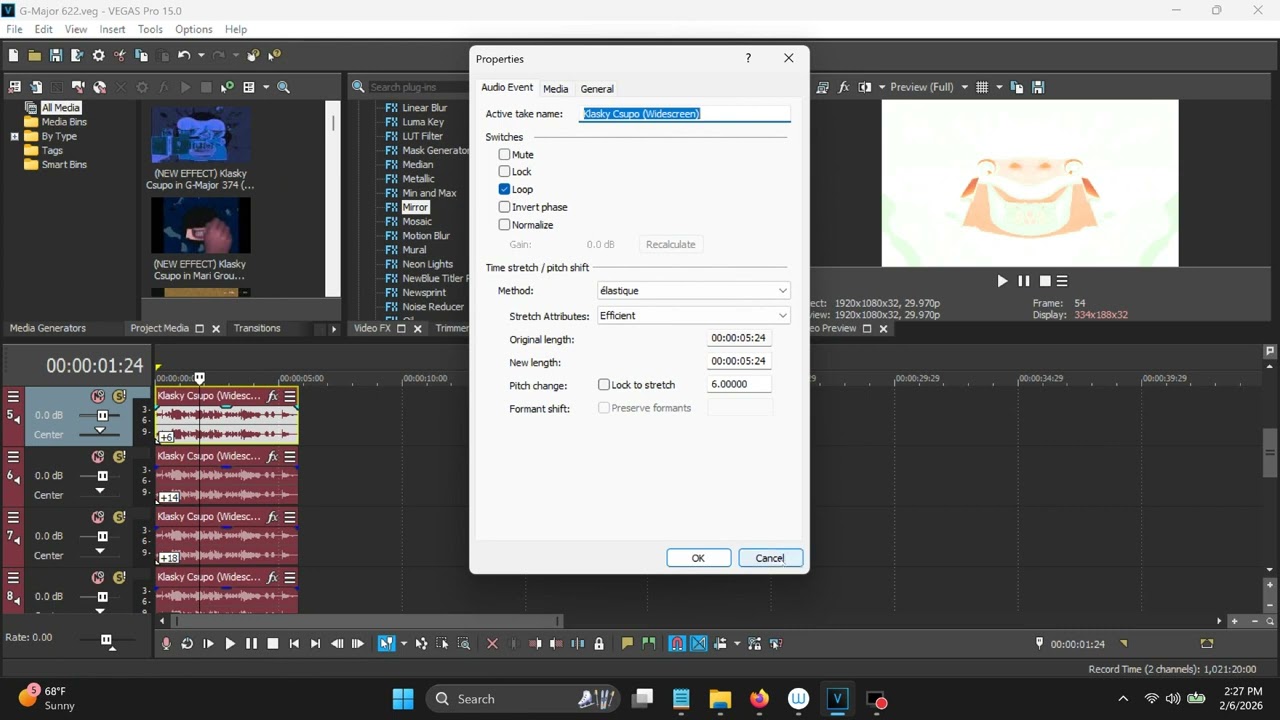The image size is (1280, 720).
Task: Click OK in the Properties dialog
Action: pyautogui.click(x=698, y=558)
